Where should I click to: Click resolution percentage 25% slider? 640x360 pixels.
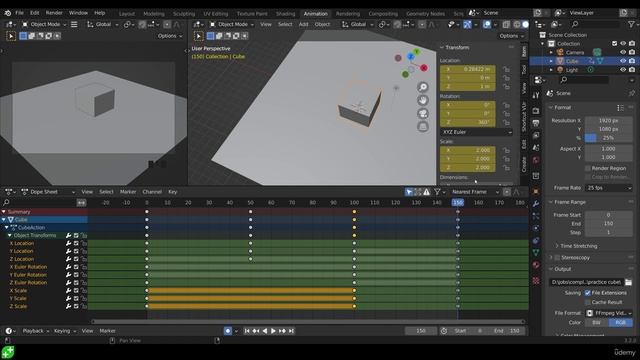(x=609, y=138)
